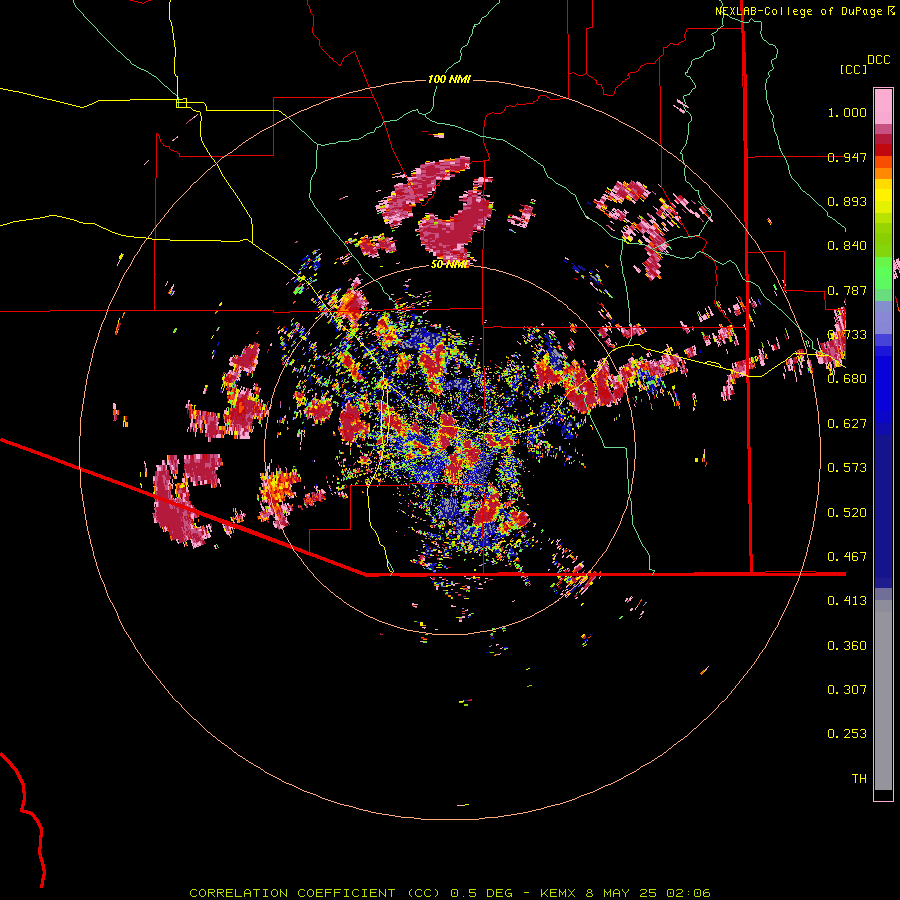Click the 1.000 scale value

(x=847, y=112)
